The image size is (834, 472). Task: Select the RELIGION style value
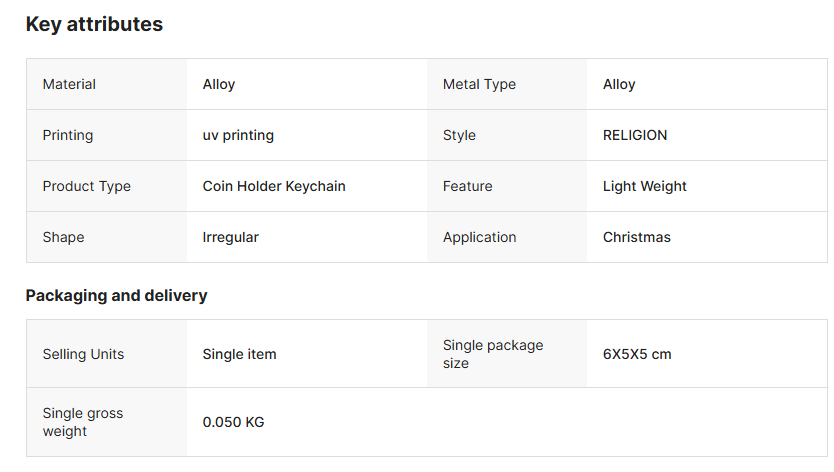[x=635, y=135]
